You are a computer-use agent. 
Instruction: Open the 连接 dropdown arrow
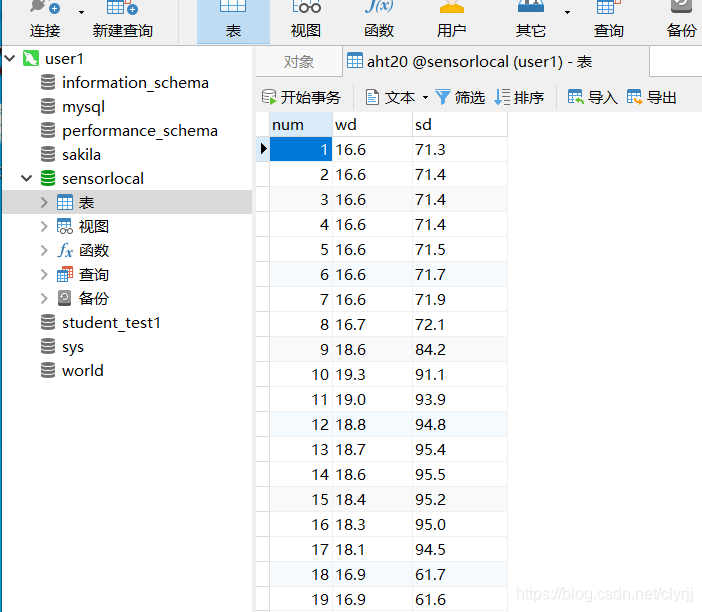[81, 12]
